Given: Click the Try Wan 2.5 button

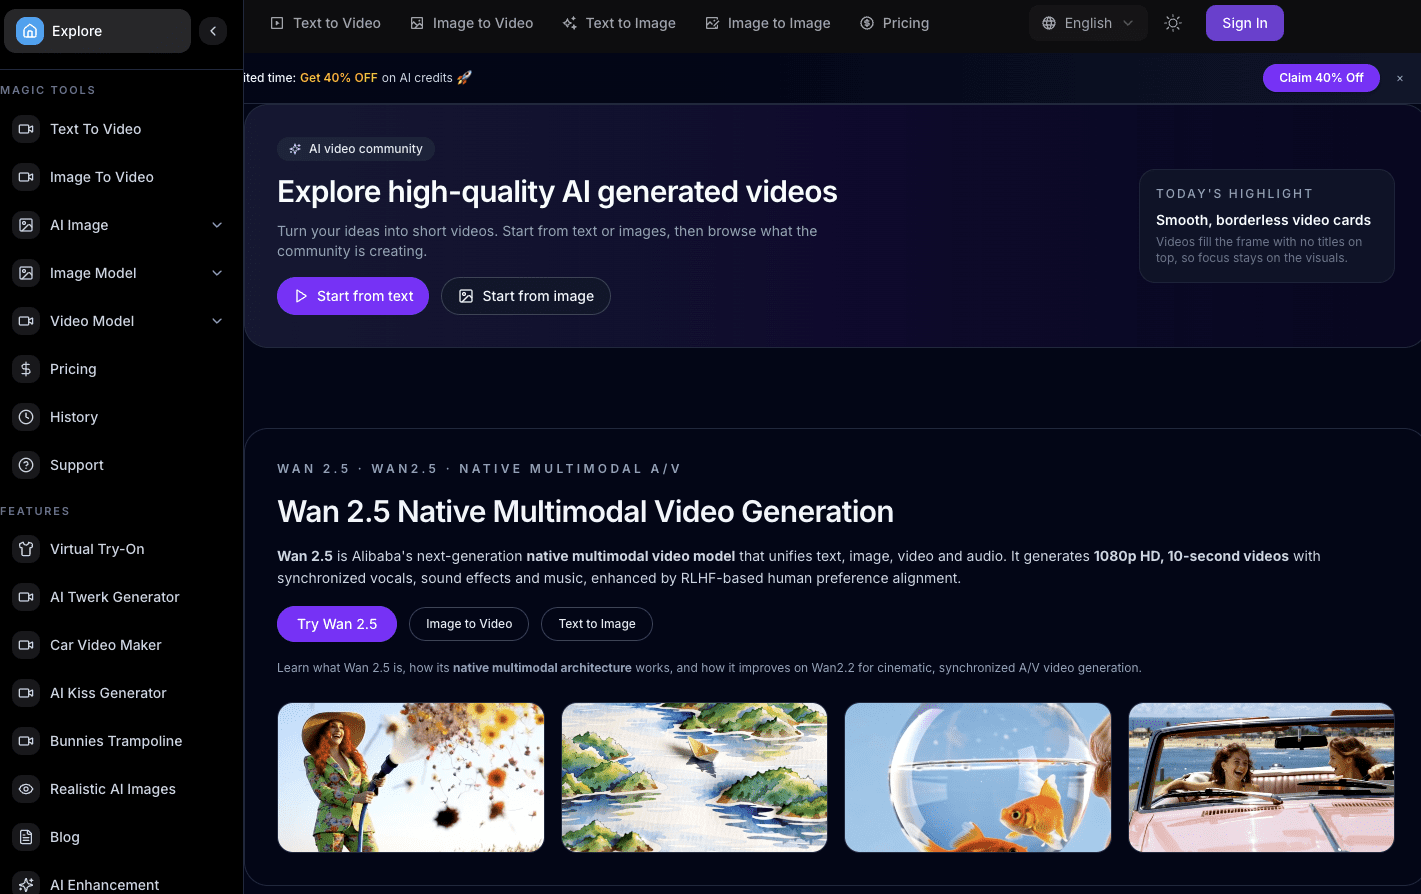Looking at the screenshot, I should [337, 623].
